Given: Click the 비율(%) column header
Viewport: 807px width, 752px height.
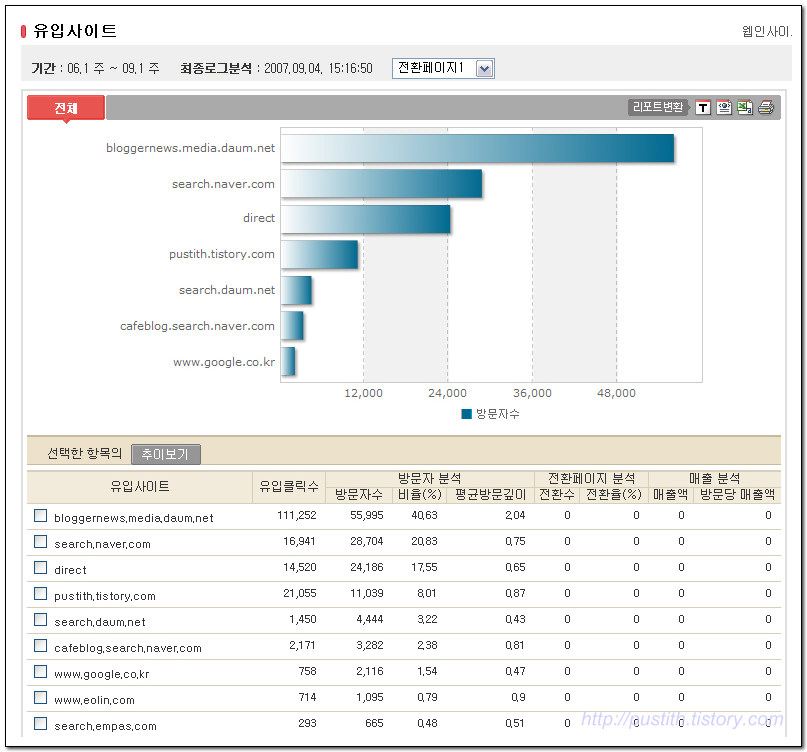Looking at the screenshot, I should (420, 495).
